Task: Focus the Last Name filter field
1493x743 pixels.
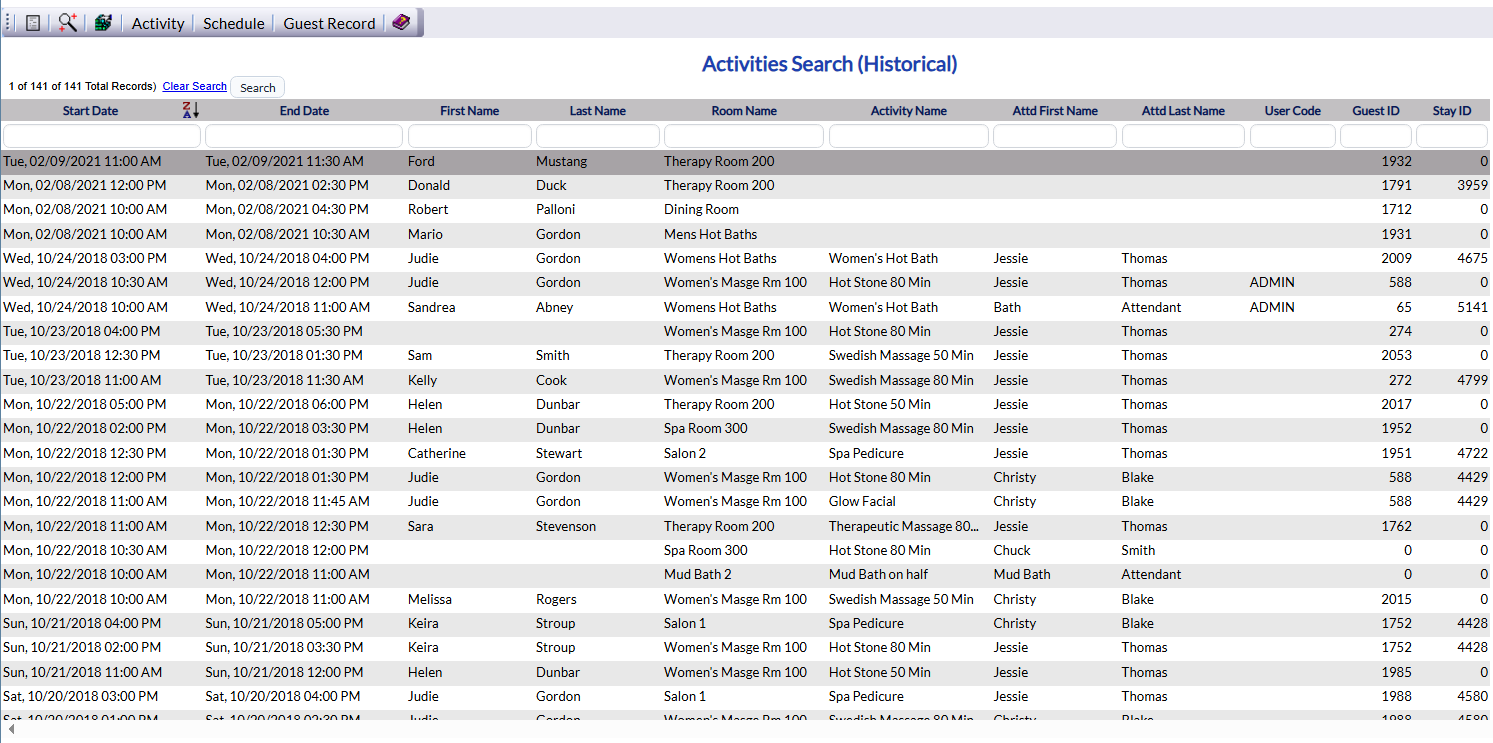Action: click(598, 136)
